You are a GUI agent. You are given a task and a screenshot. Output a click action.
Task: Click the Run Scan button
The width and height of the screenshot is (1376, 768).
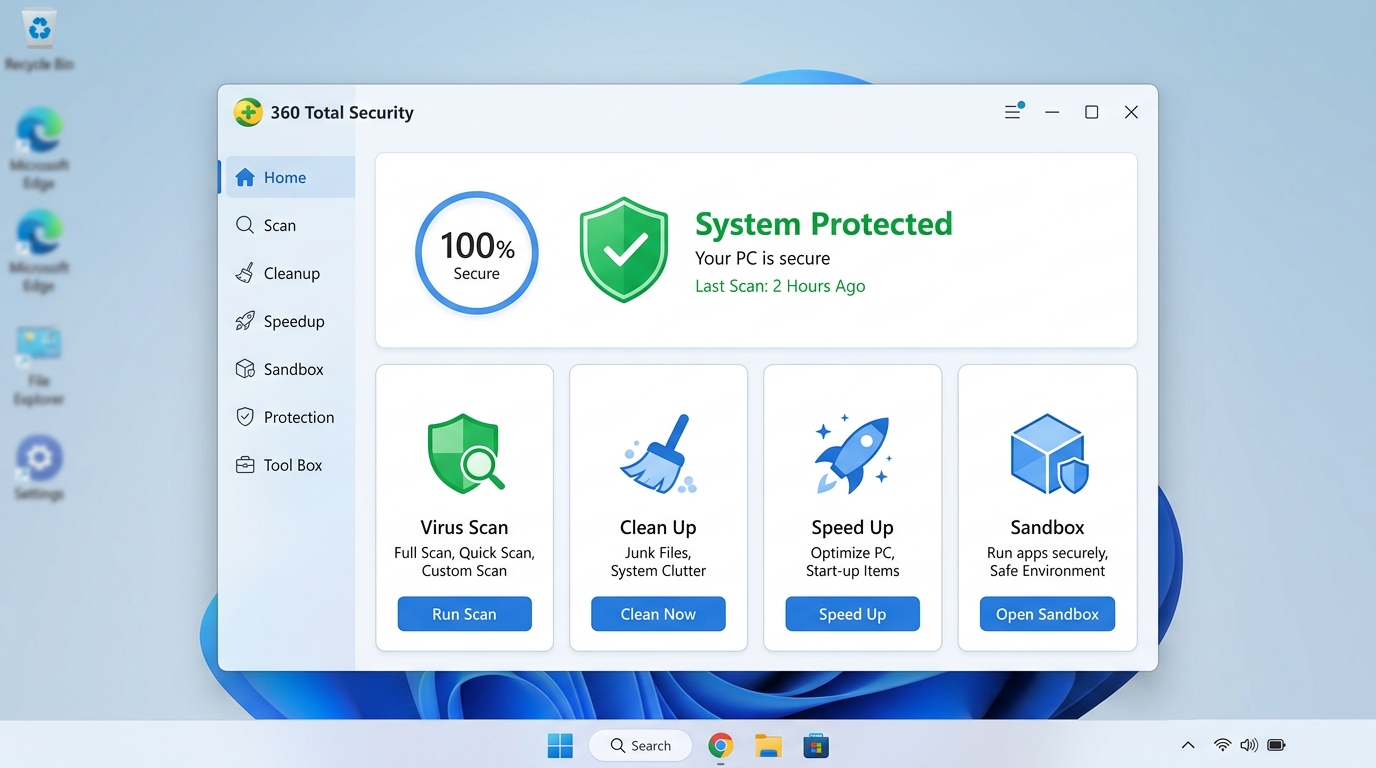(464, 613)
